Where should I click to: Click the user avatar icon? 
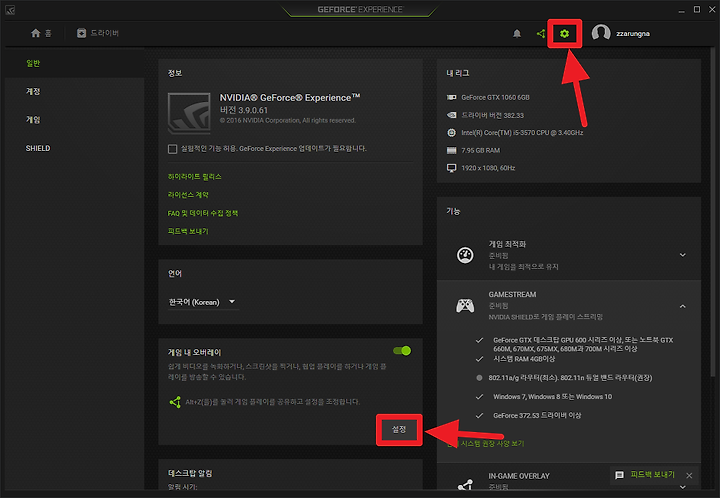coord(601,33)
